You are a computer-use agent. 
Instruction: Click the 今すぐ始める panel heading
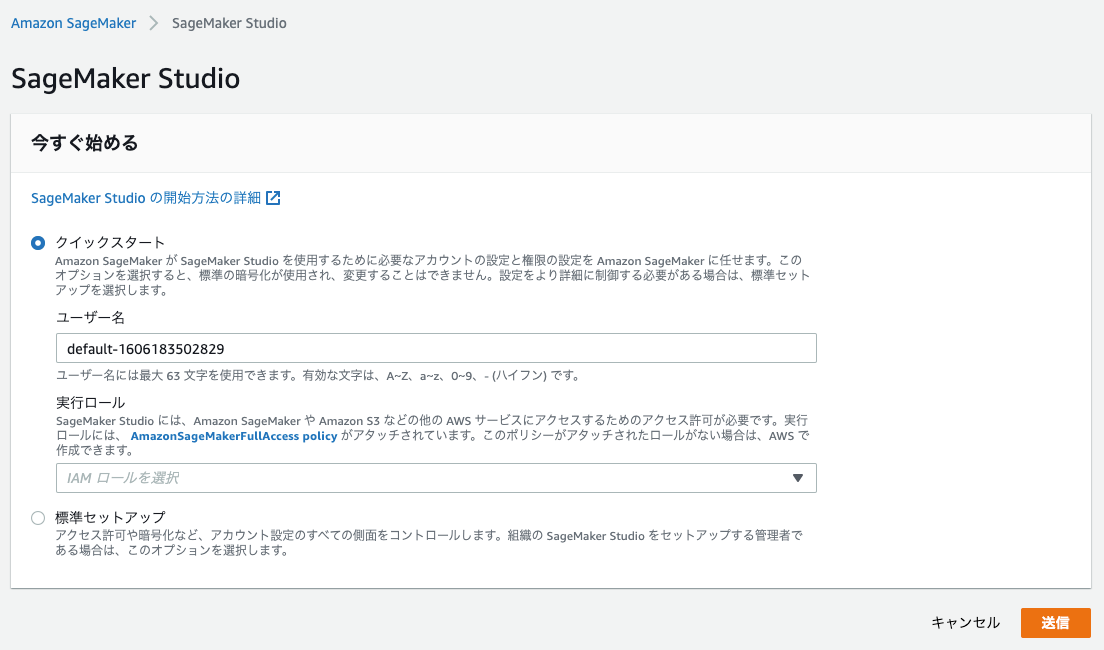84,143
